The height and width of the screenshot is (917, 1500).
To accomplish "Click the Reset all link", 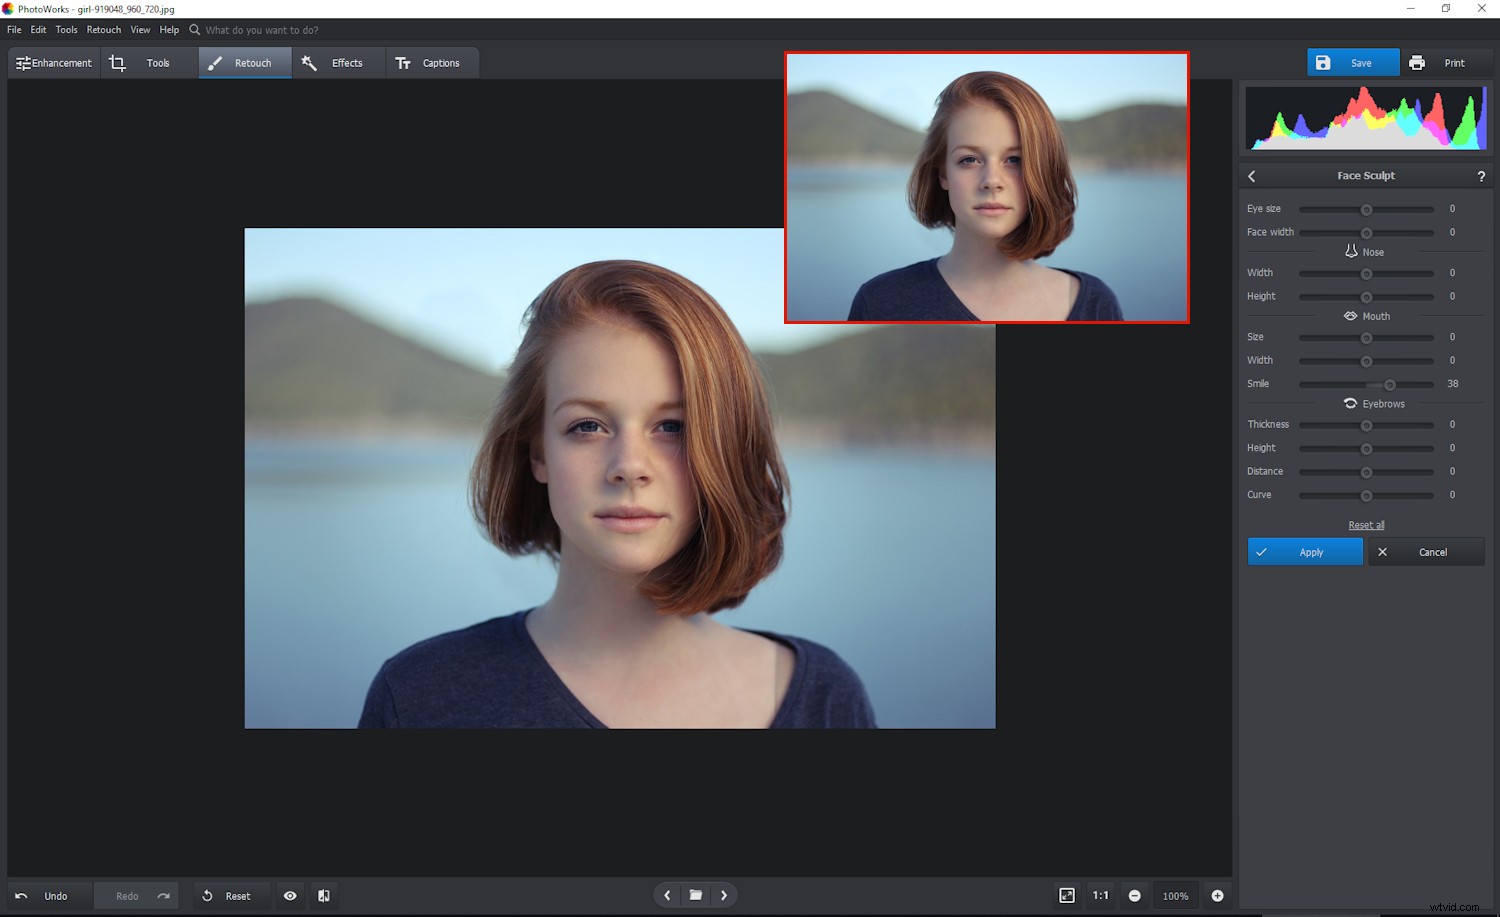I will pos(1366,524).
